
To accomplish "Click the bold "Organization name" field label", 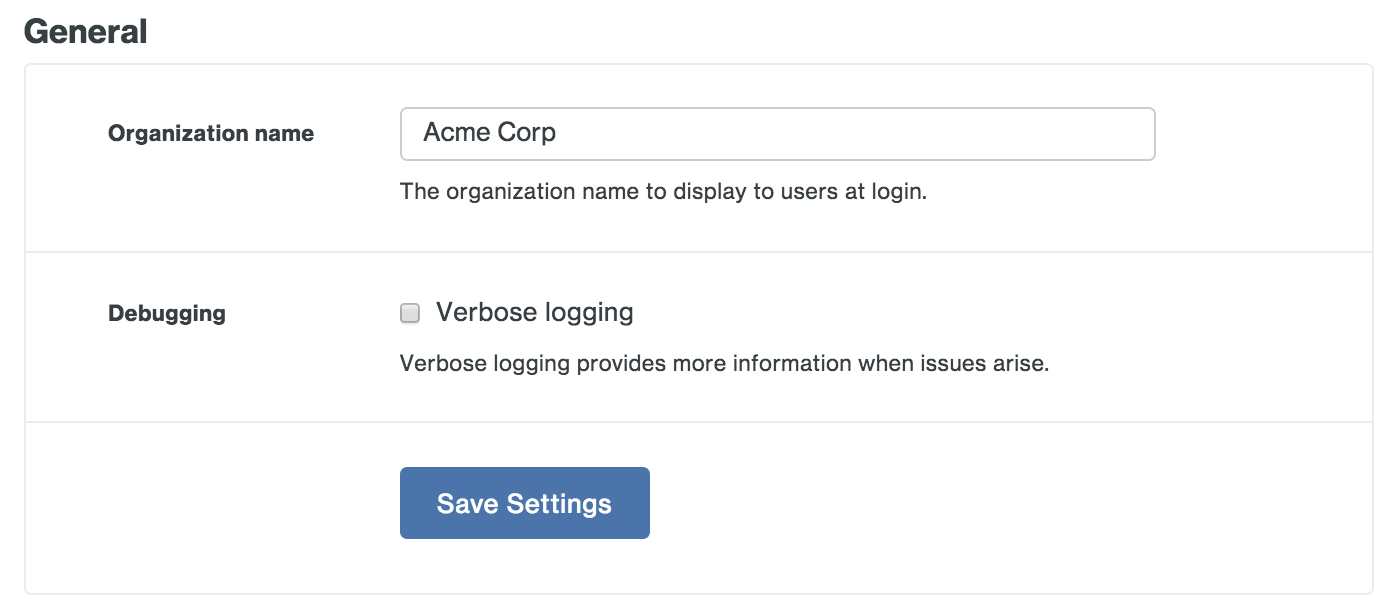I will coord(211,134).
